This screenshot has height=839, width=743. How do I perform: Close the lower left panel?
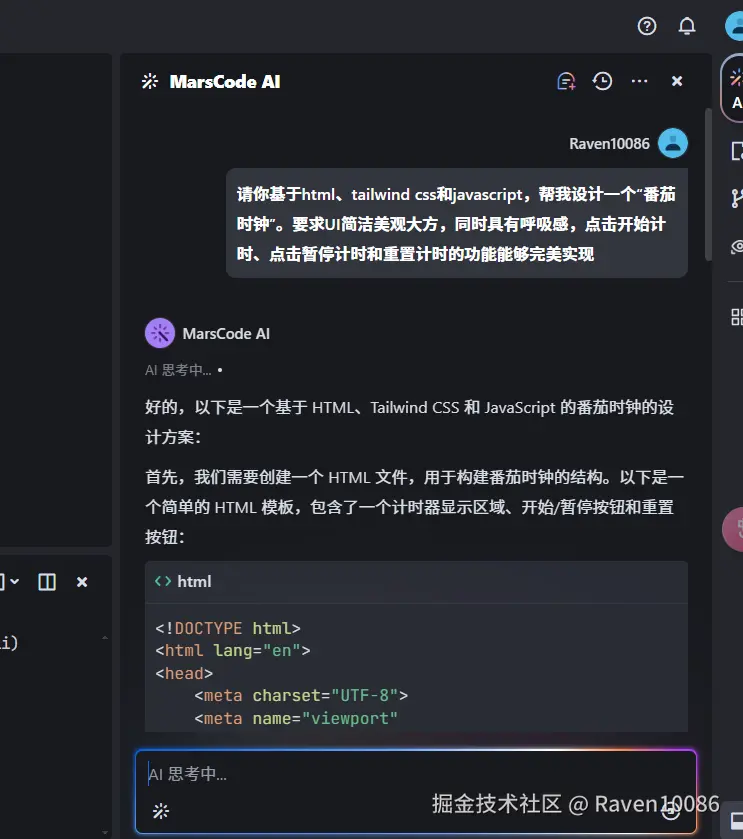coord(82,582)
